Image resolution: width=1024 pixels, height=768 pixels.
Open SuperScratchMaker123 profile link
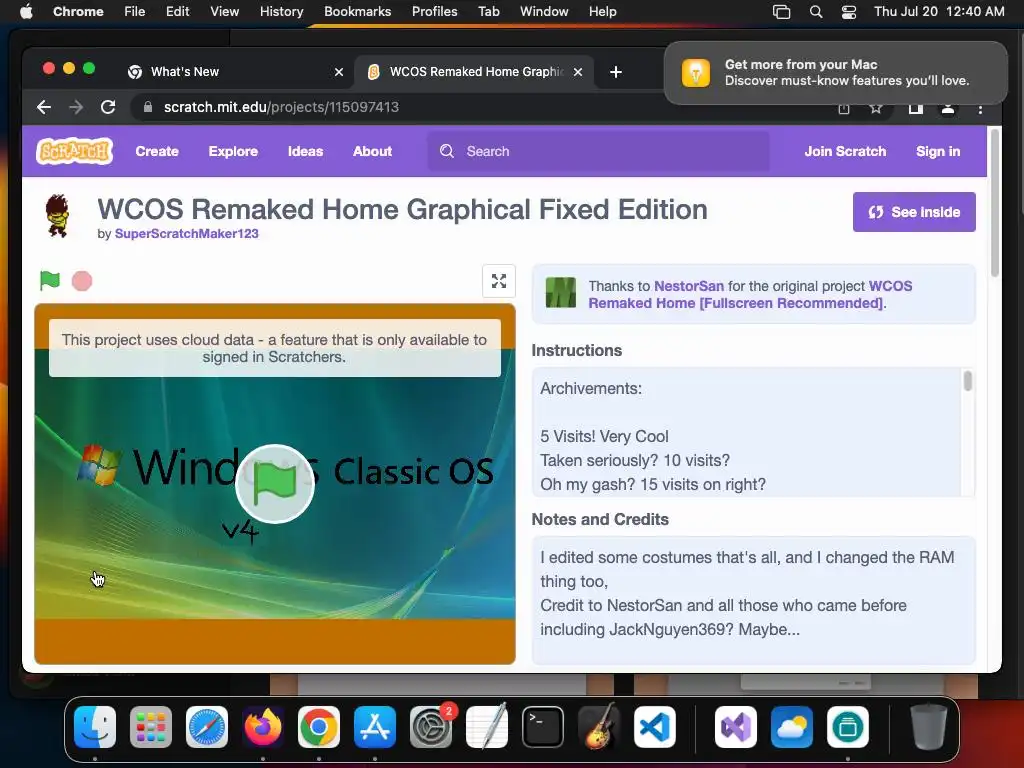coord(187,234)
